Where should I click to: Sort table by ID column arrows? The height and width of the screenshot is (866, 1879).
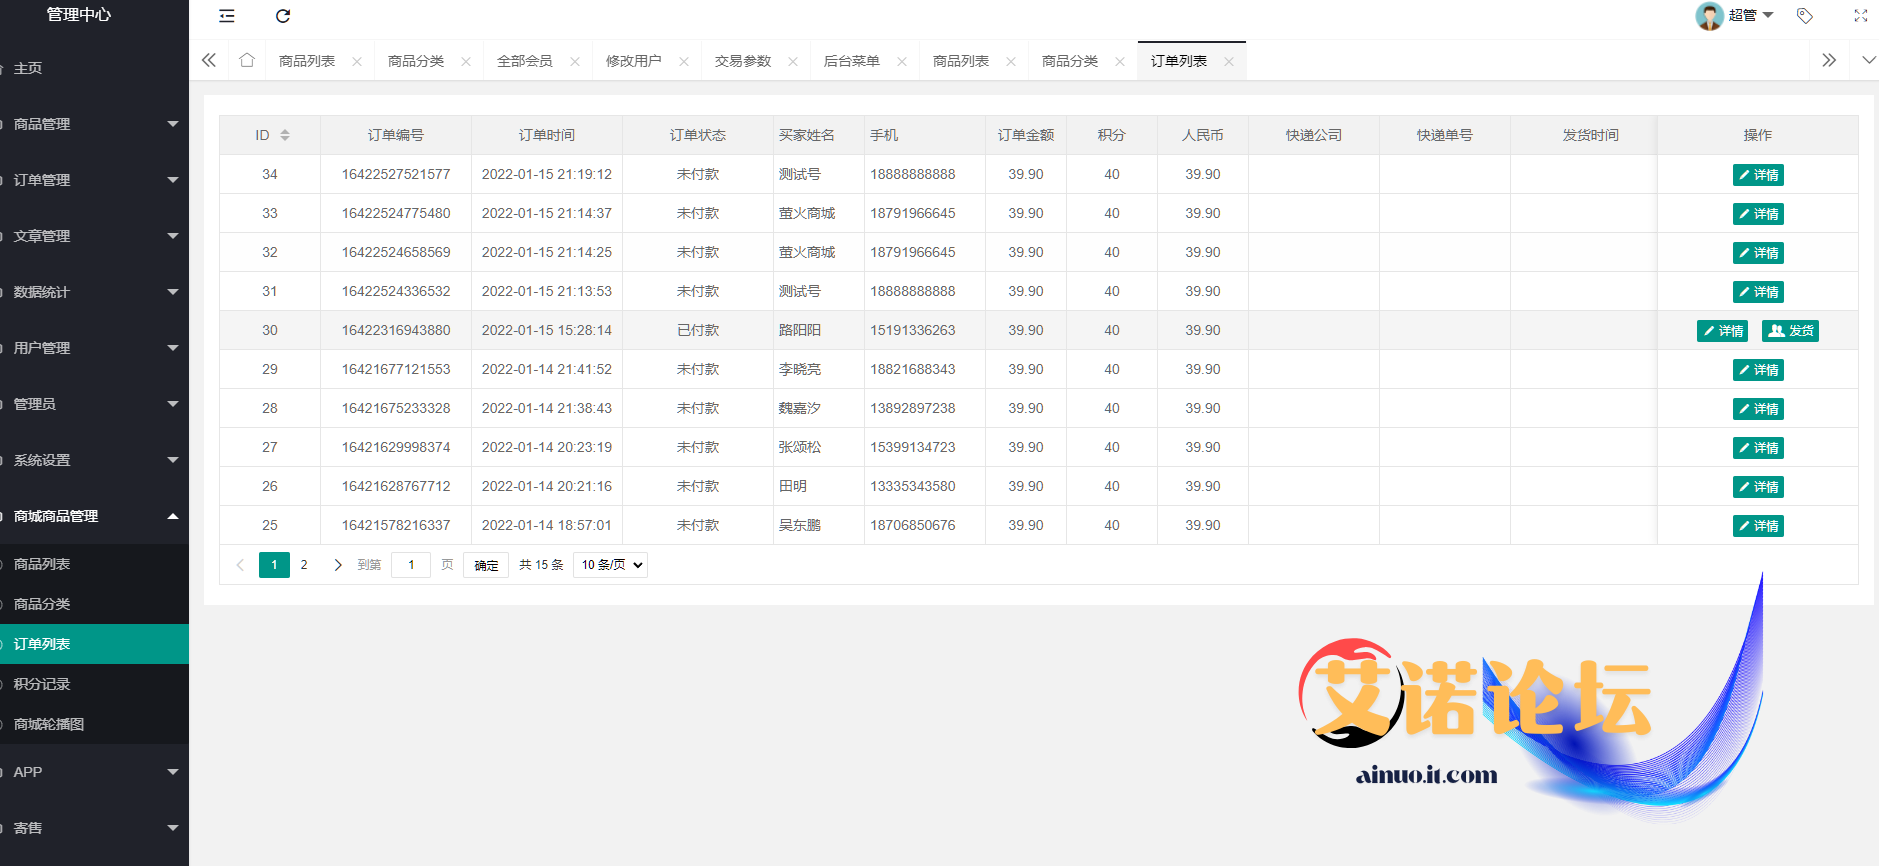(x=285, y=135)
